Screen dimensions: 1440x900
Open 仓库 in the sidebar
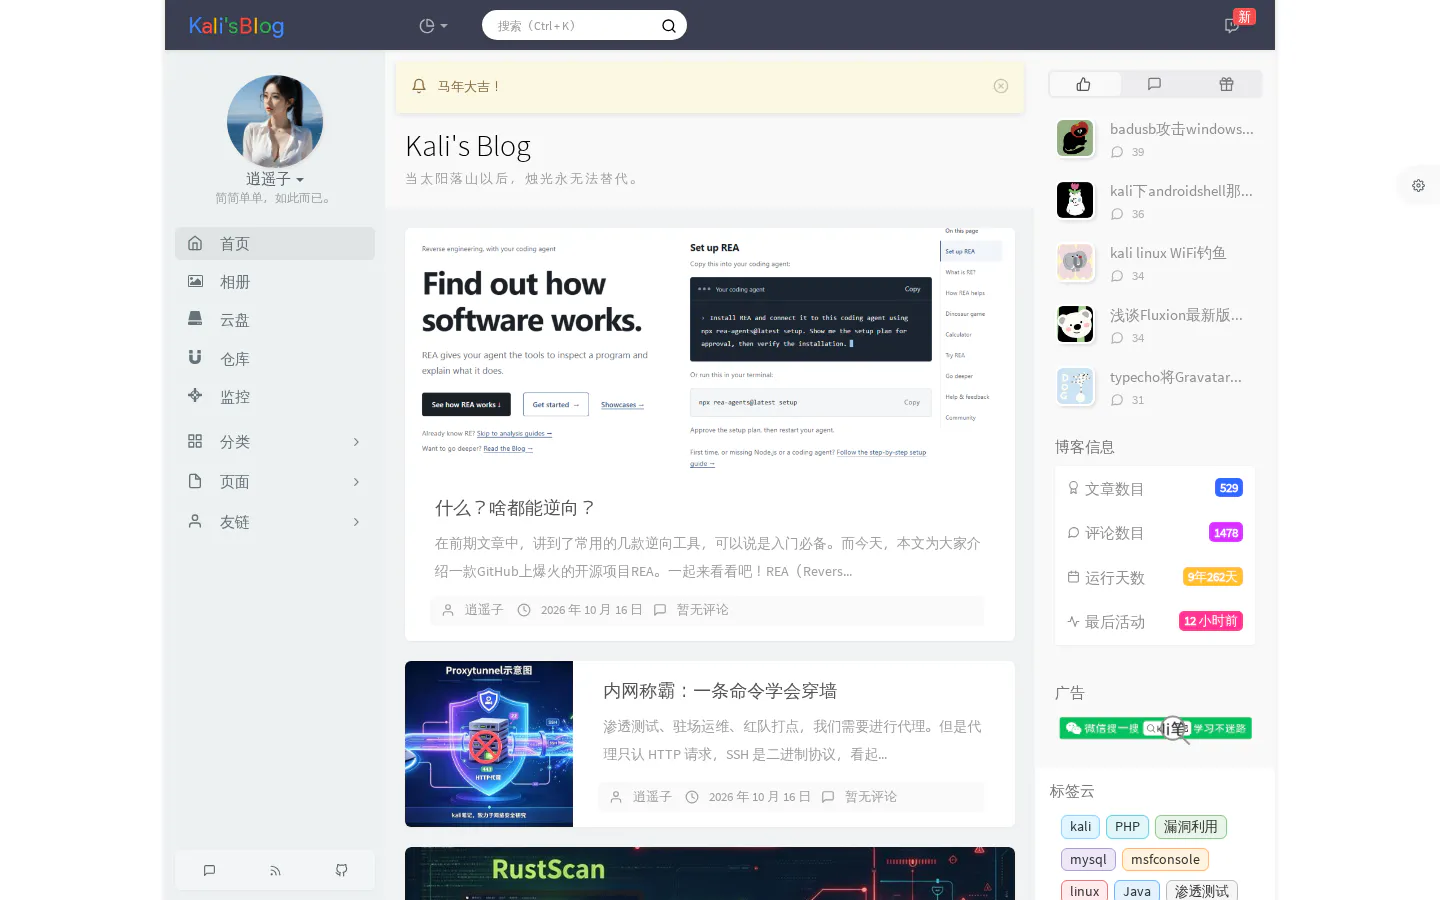tap(275, 358)
